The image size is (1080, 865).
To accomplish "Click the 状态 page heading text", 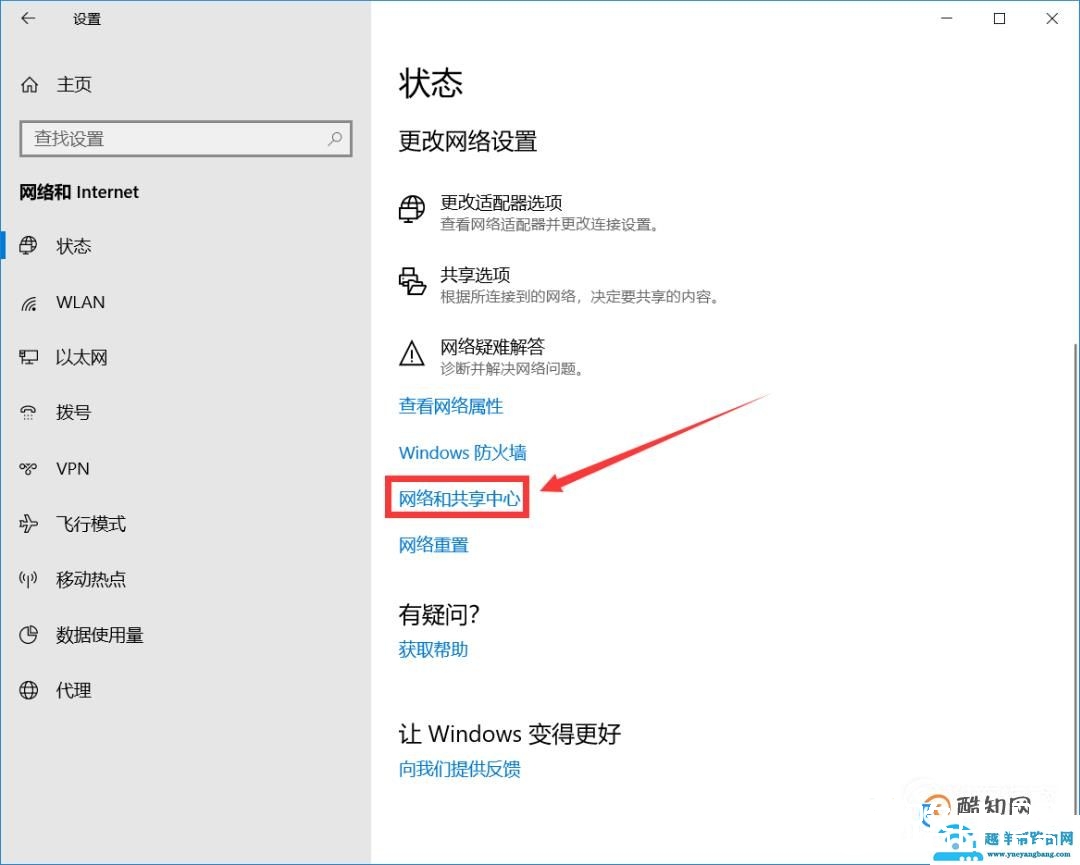I will [430, 83].
